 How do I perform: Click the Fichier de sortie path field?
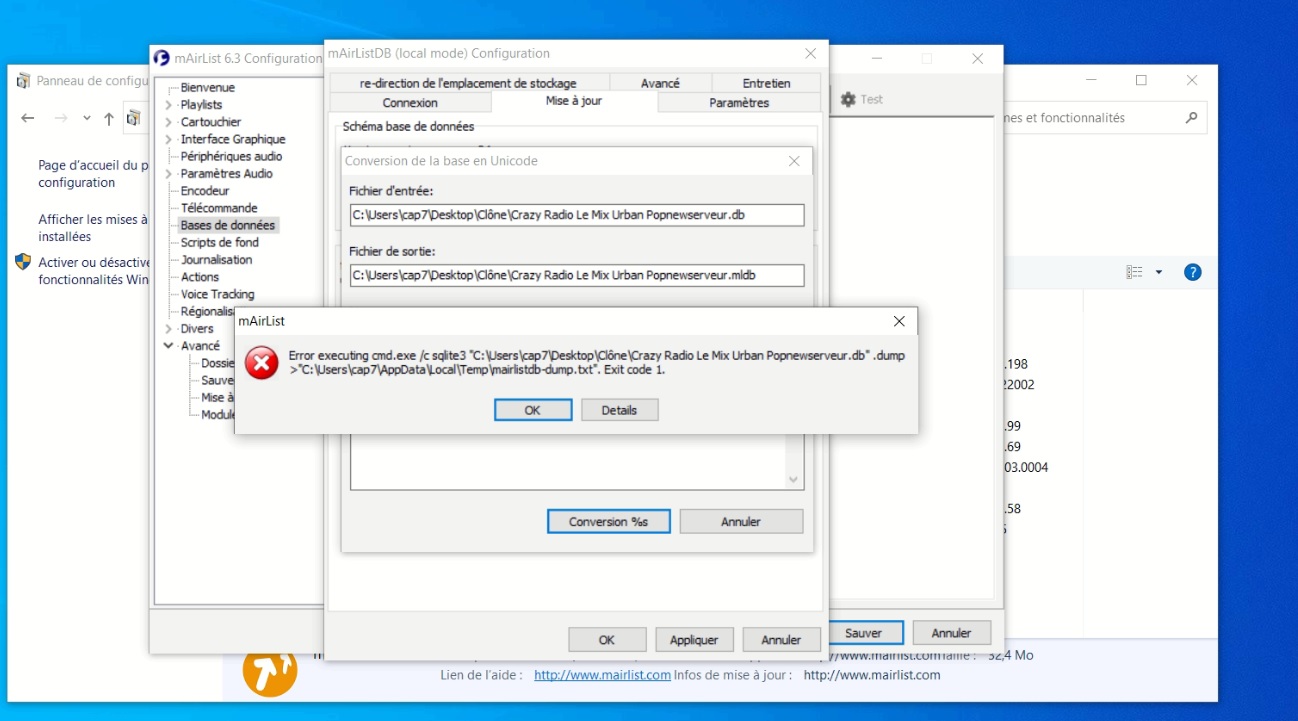577,275
